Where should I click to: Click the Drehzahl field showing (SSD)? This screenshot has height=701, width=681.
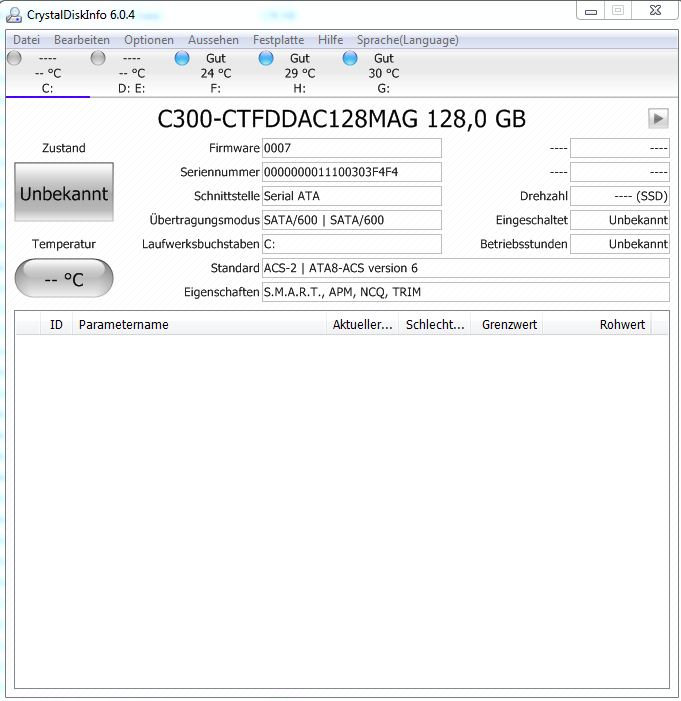tap(620, 196)
